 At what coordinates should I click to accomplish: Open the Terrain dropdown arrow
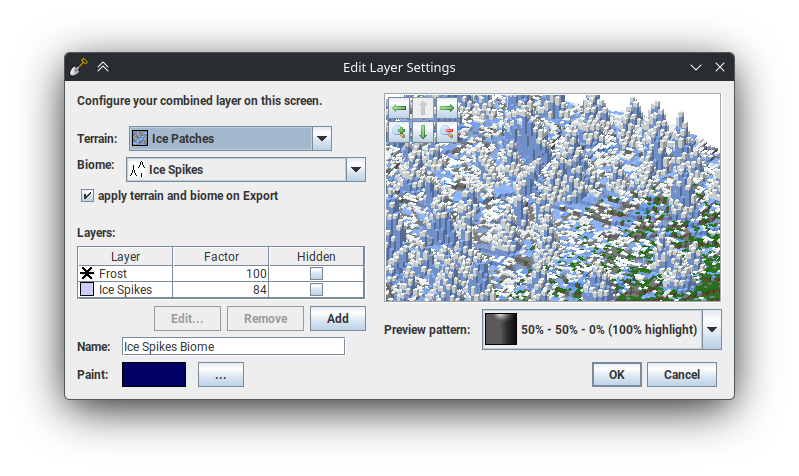[x=322, y=138]
